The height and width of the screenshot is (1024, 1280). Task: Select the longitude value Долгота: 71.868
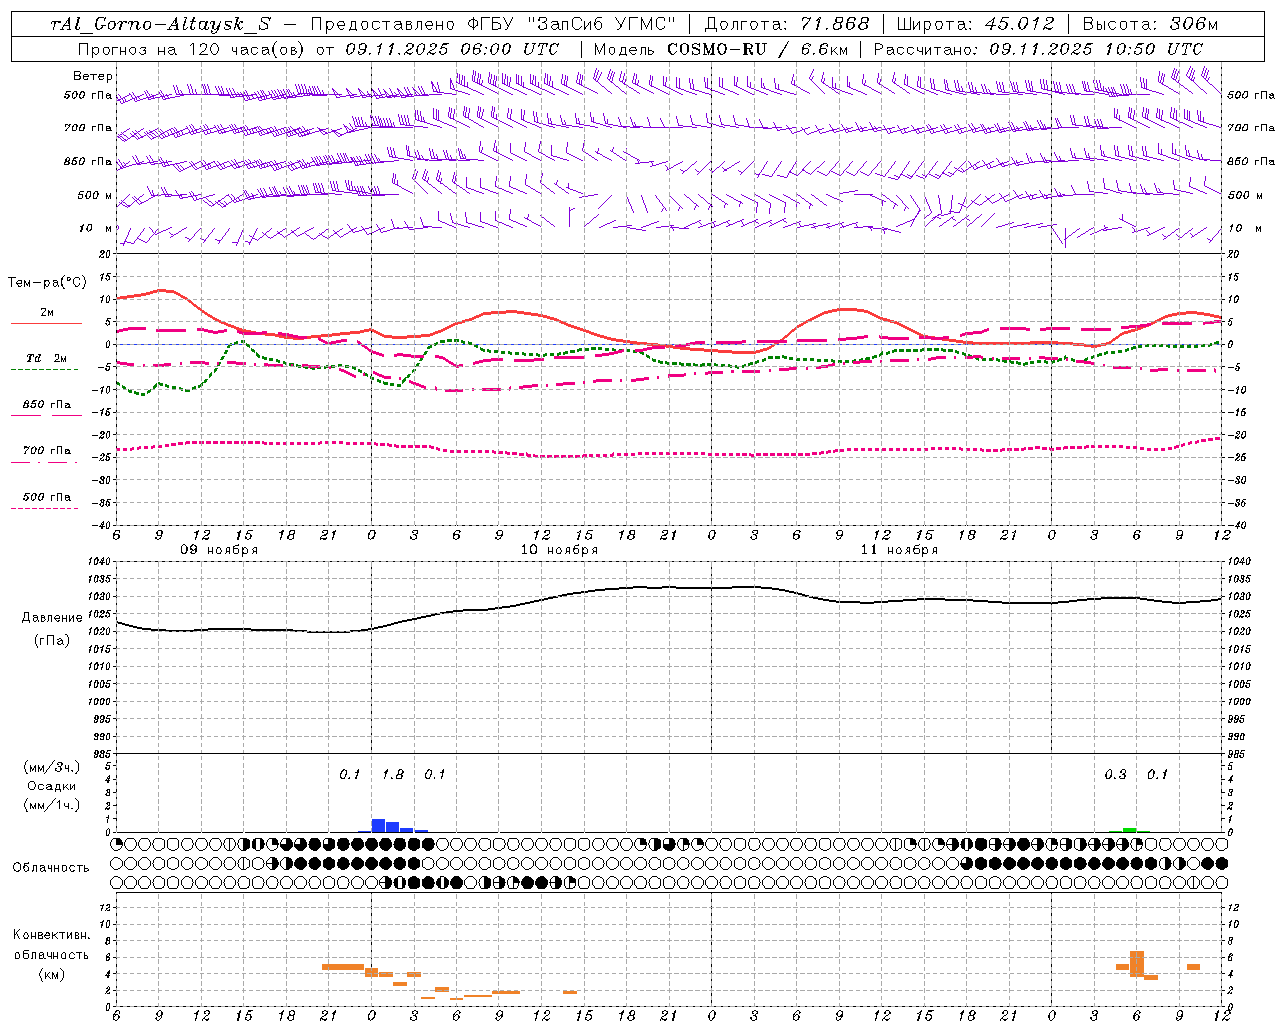(787, 24)
